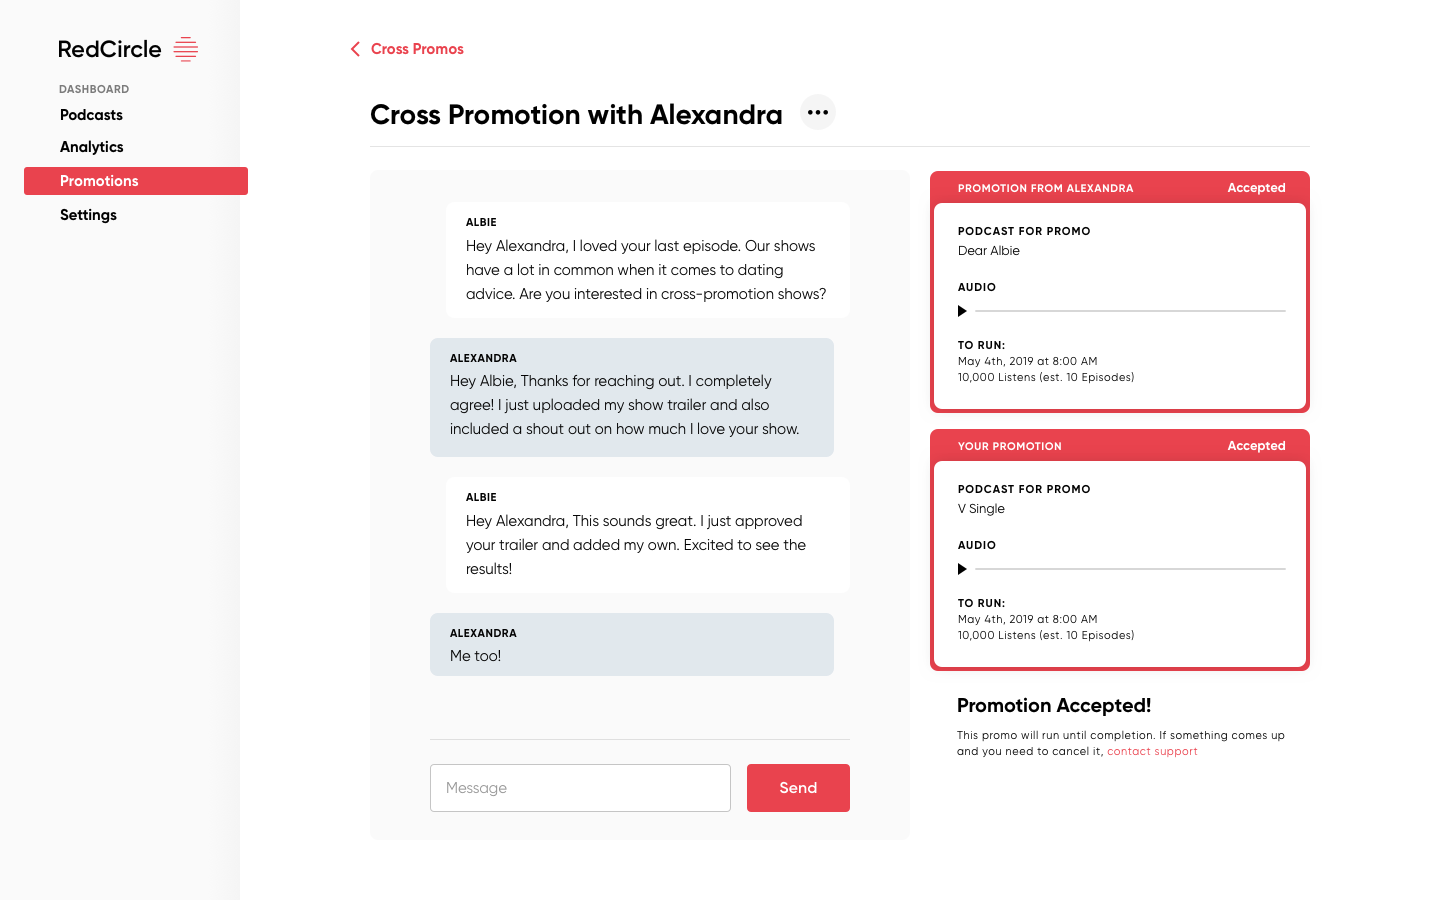The width and height of the screenshot is (1440, 900).
Task: Seek in the Dear Albie audio track
Action: tap(1130, 311)
